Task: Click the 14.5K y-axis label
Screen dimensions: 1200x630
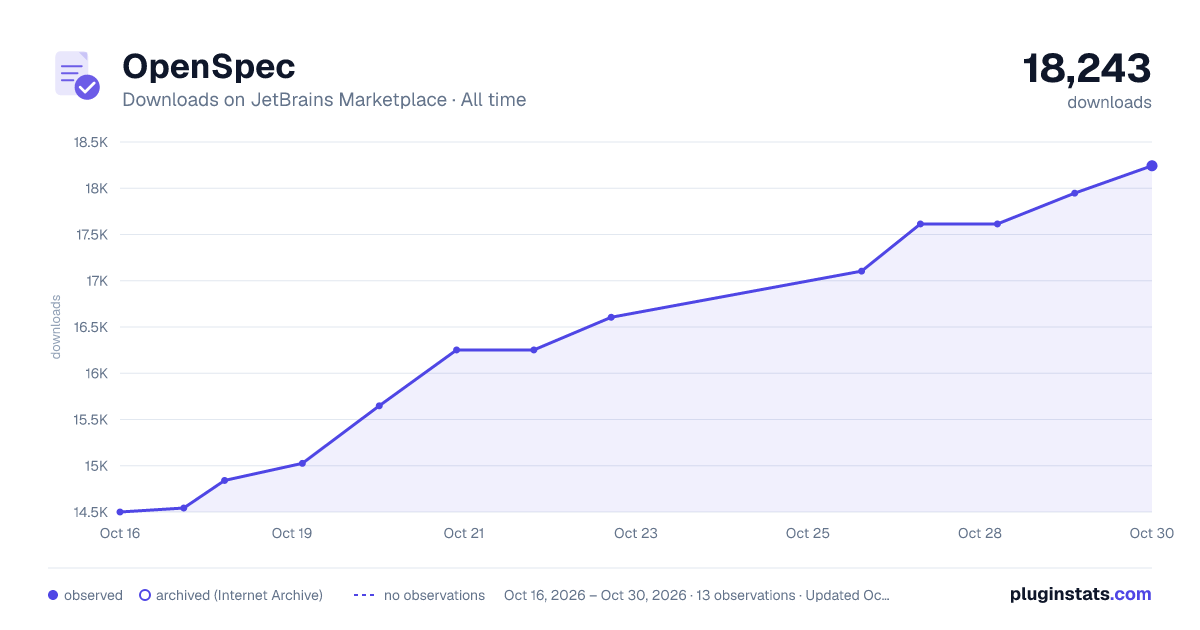Action: [90, 512]
